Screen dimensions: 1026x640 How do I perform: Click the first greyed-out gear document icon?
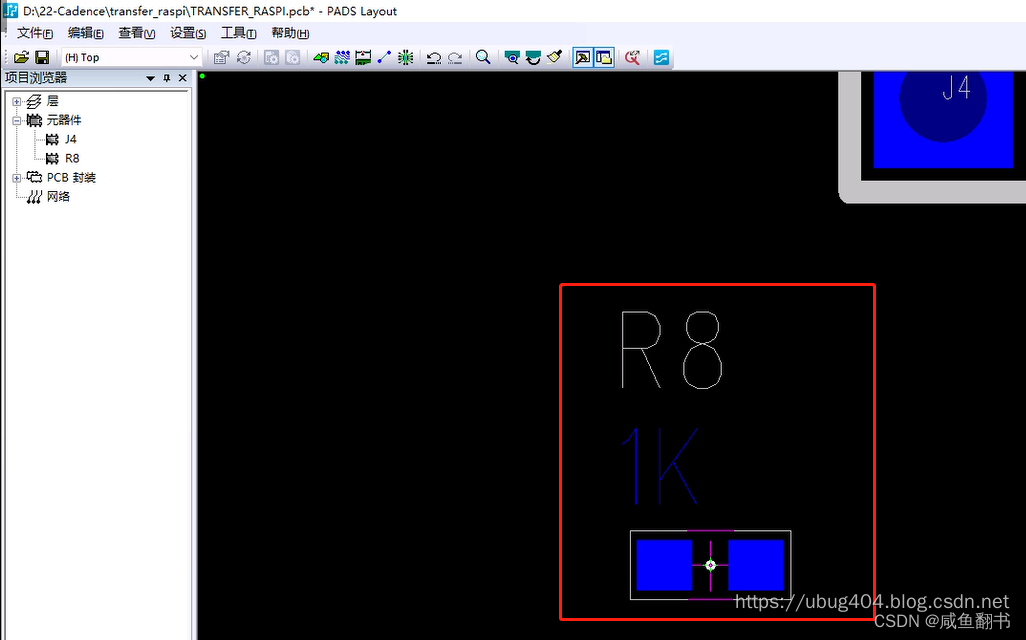tap(272, 58)
